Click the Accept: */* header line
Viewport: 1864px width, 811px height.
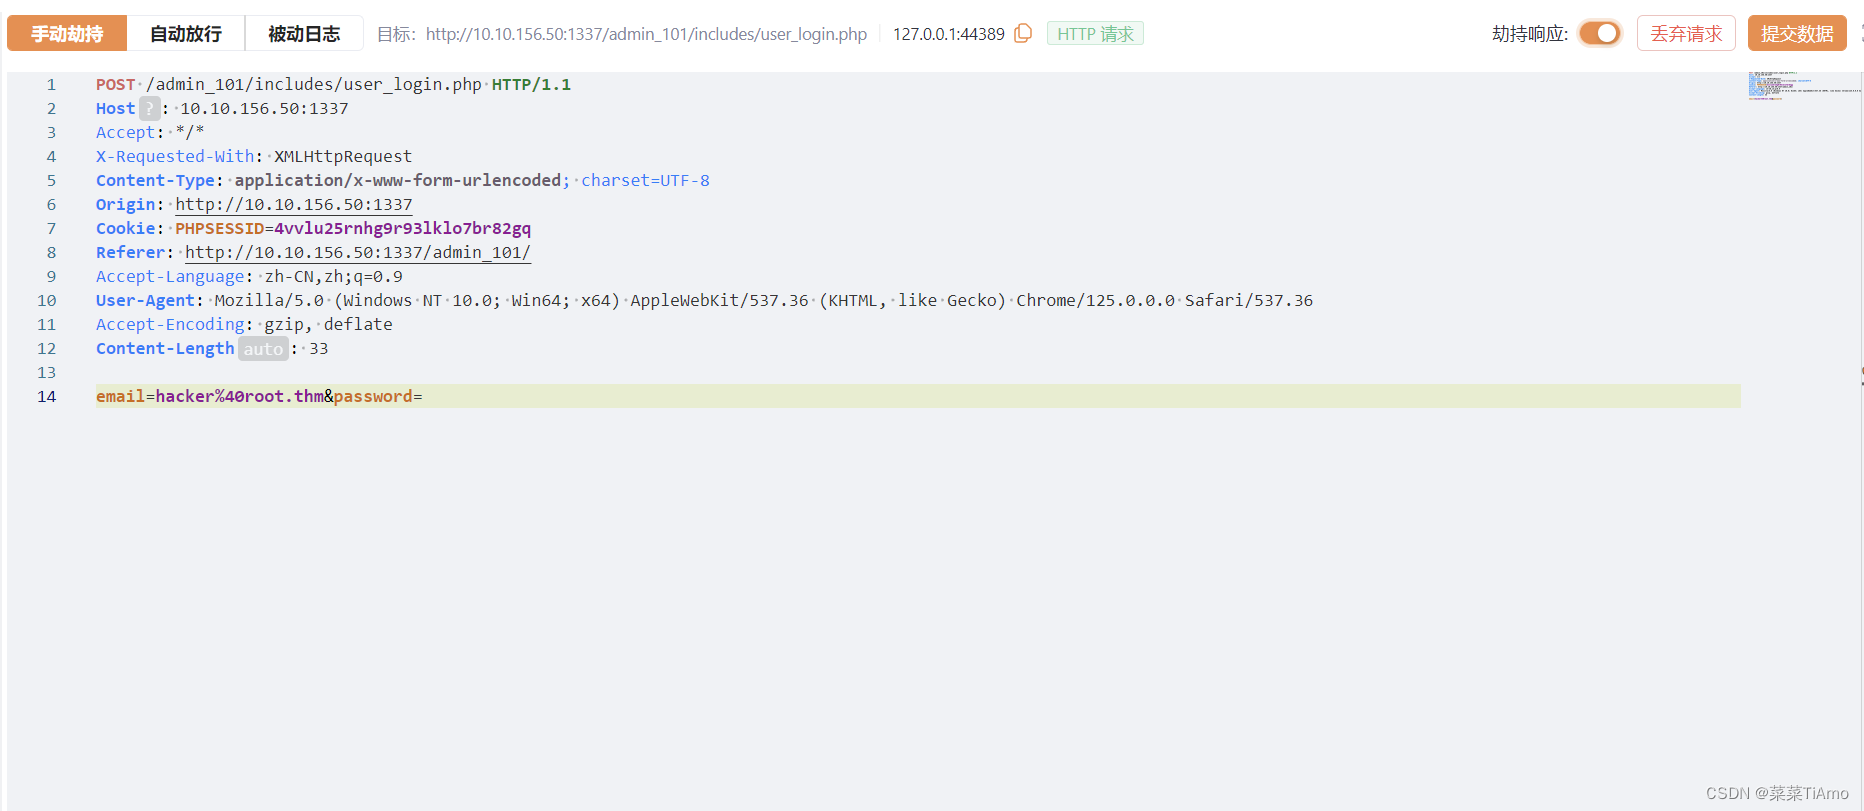click(150, 132)
